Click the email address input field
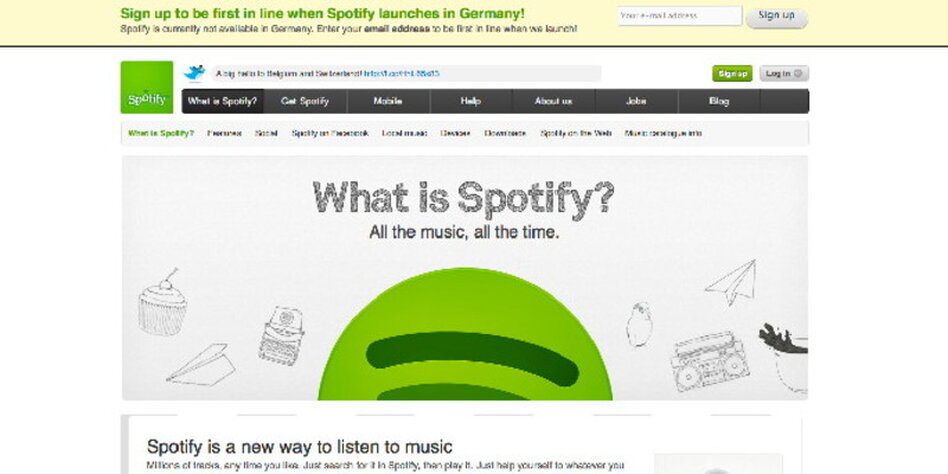 (680, 16)
